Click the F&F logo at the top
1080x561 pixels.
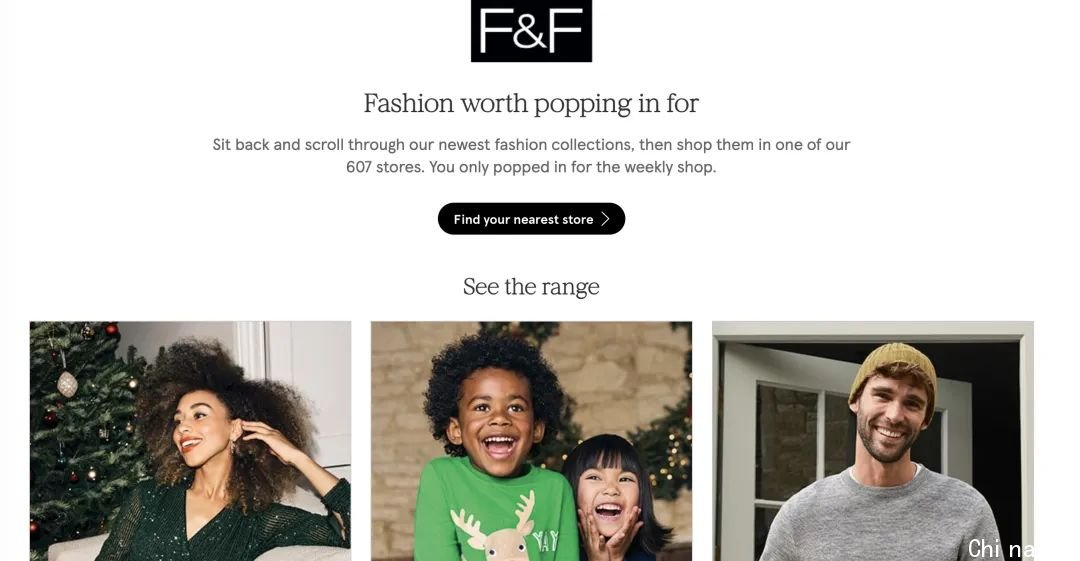click(531, 30)
